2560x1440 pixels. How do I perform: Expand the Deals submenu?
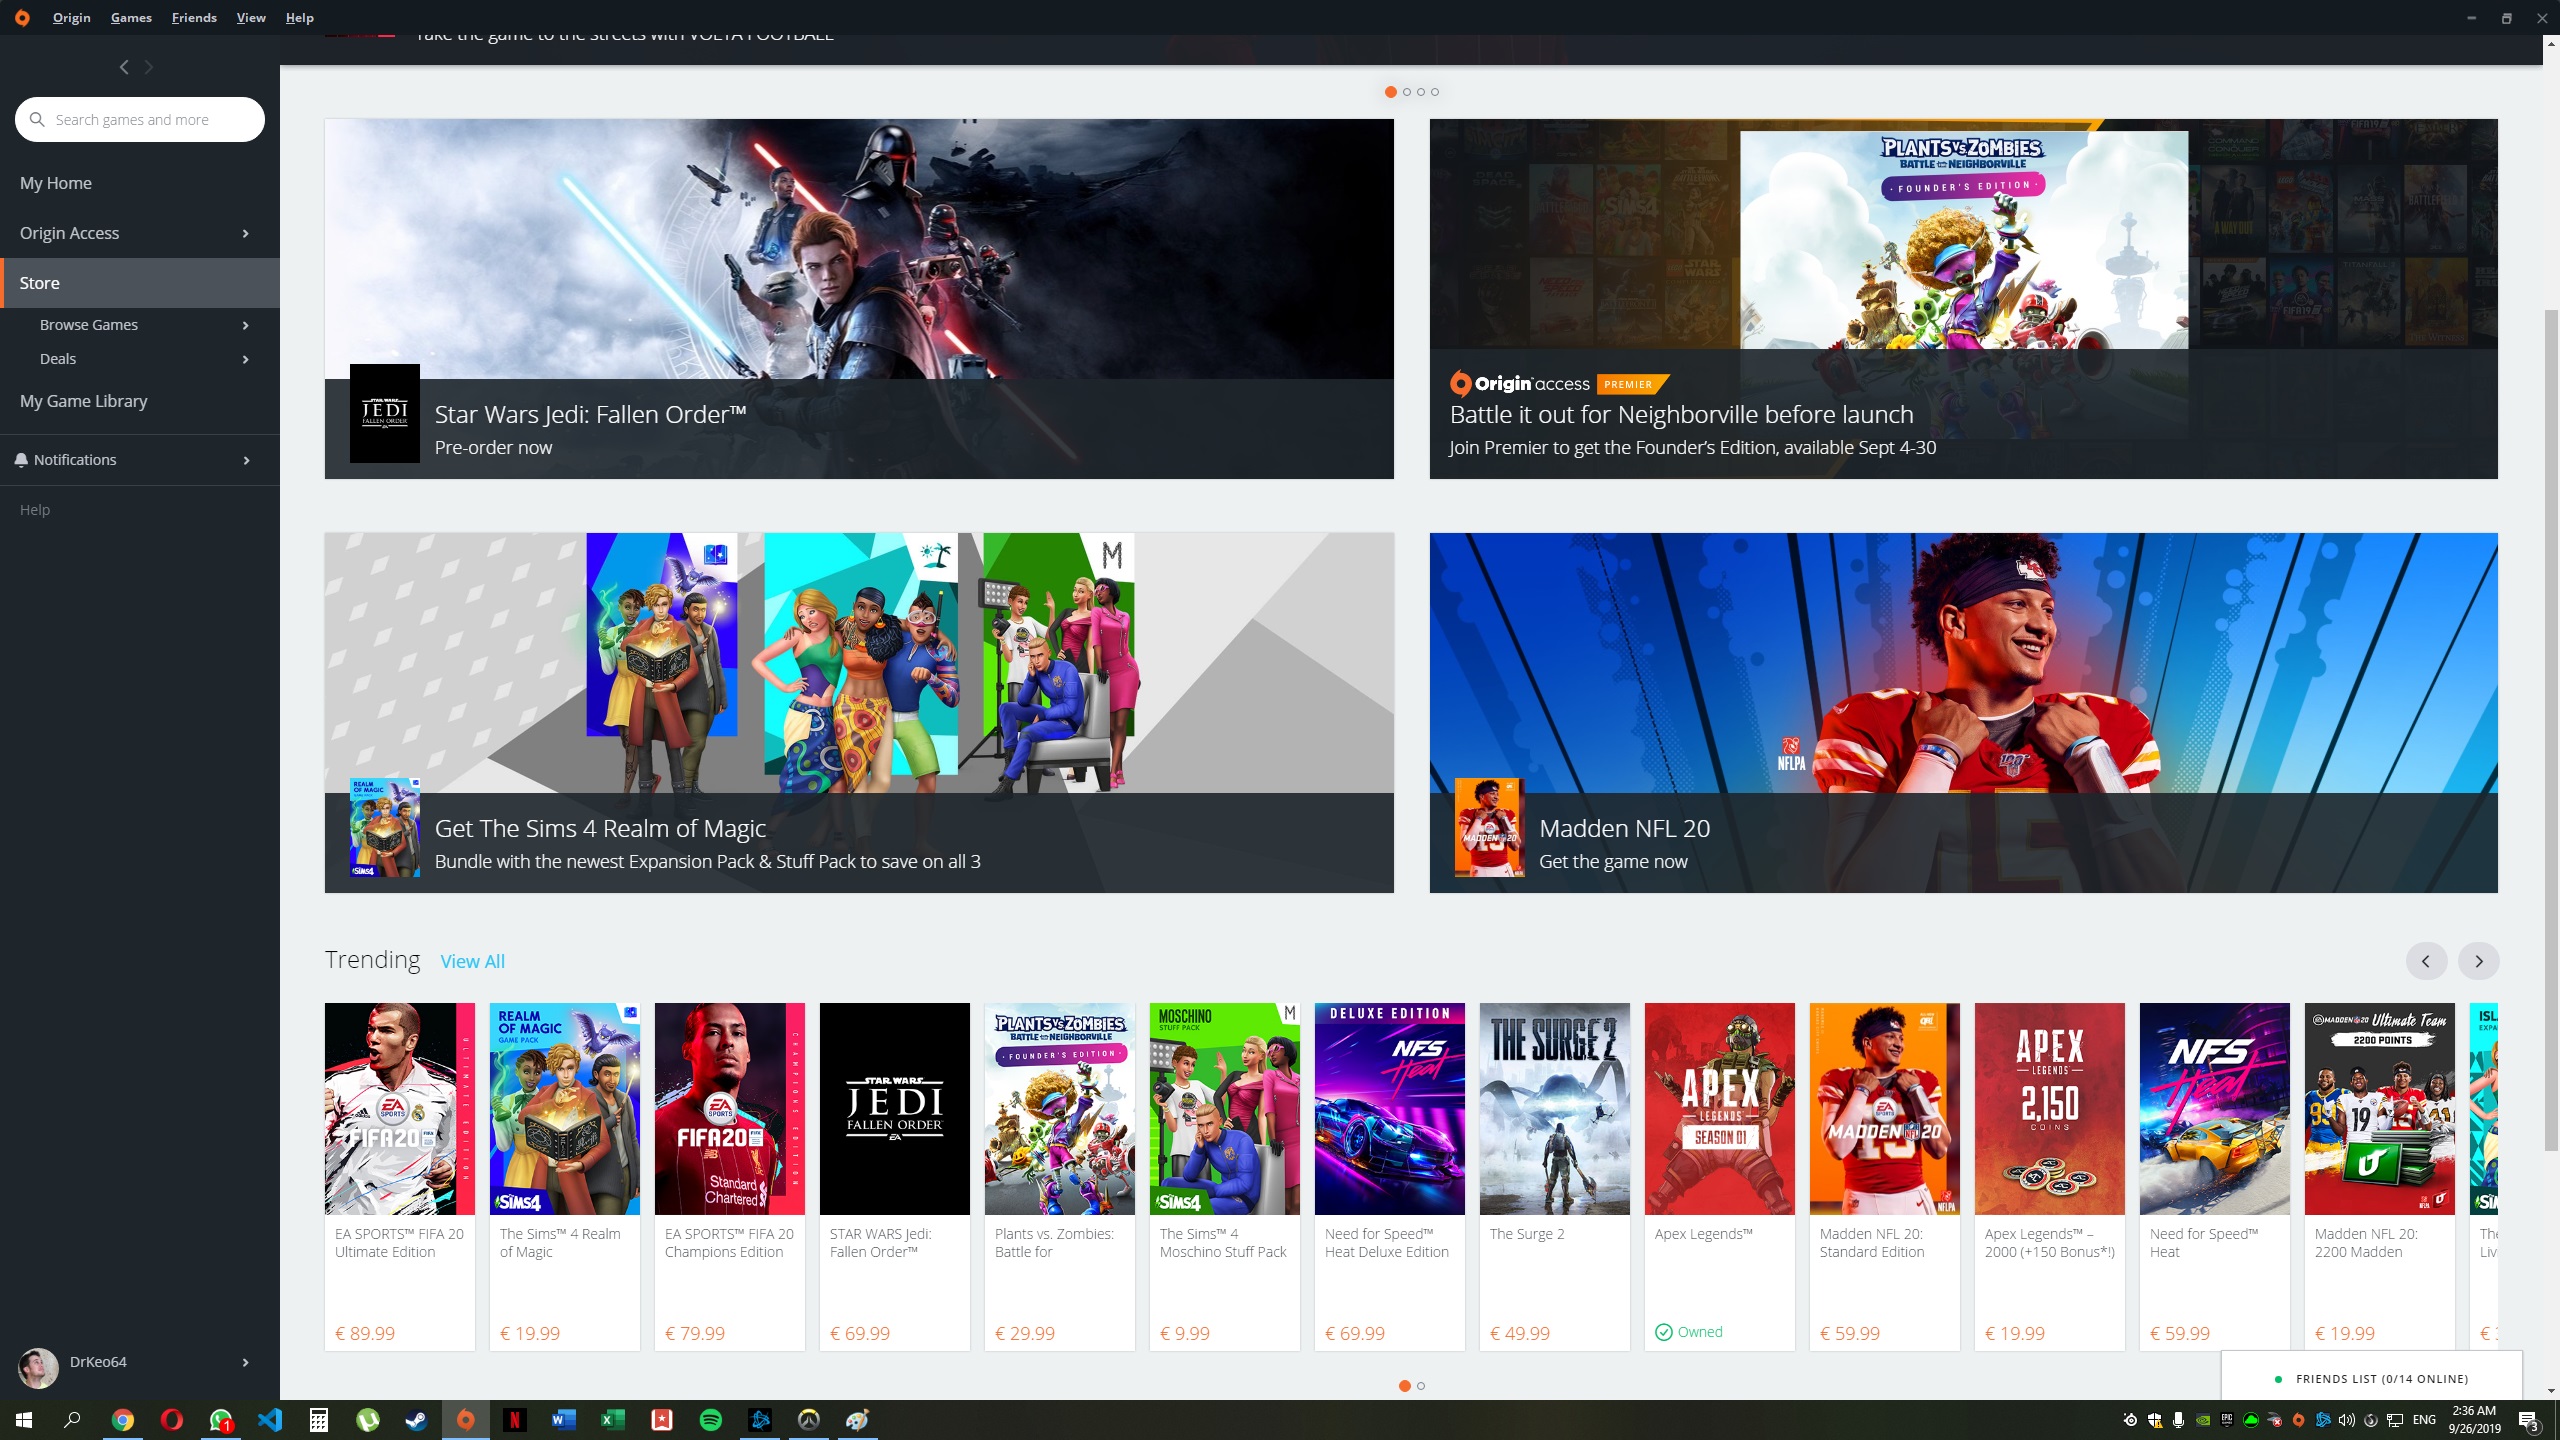[x=245, y=359]
